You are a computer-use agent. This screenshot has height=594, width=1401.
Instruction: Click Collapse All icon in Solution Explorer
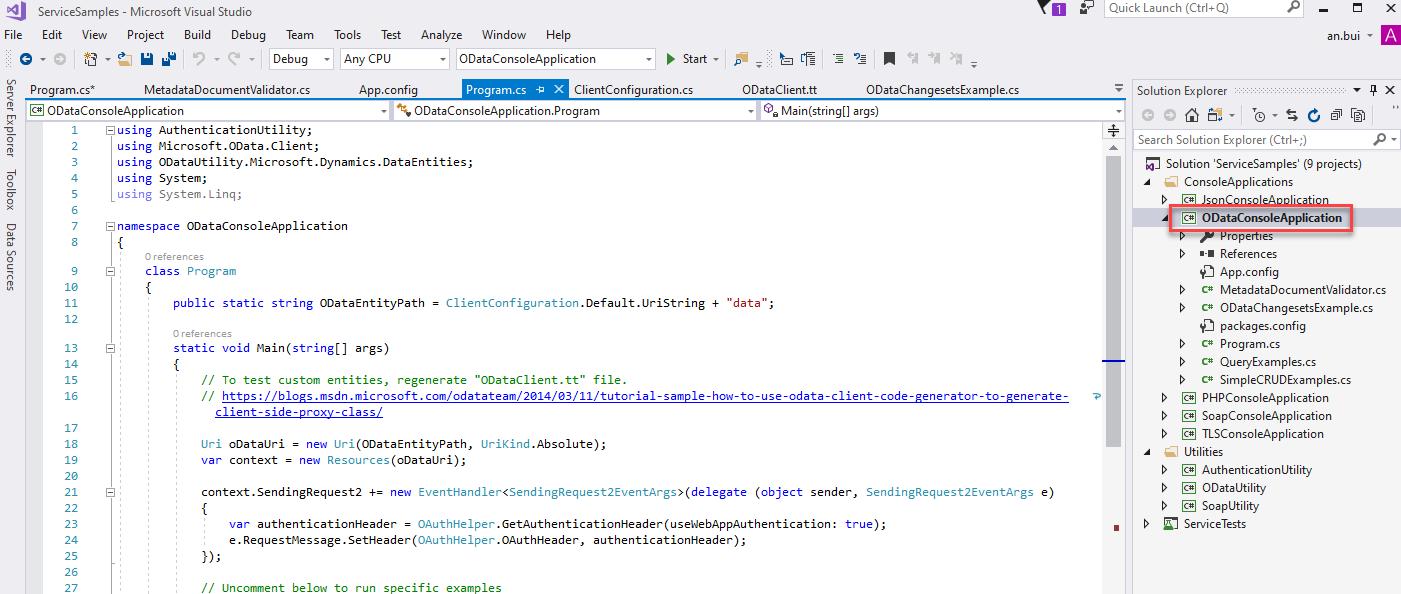[1336, 115]
